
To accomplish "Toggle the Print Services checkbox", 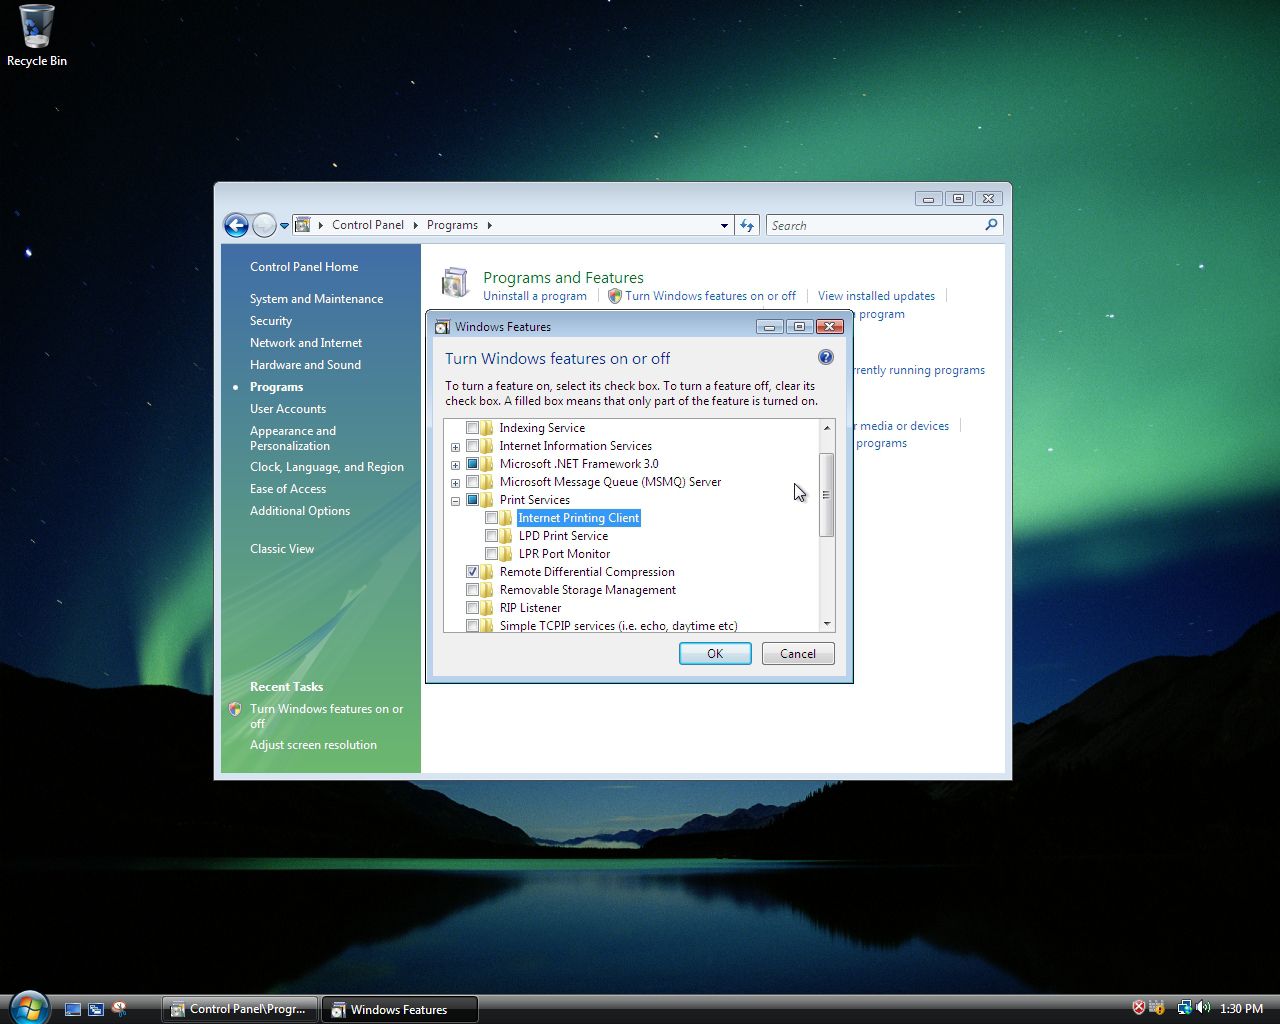I will pos(473,500).
